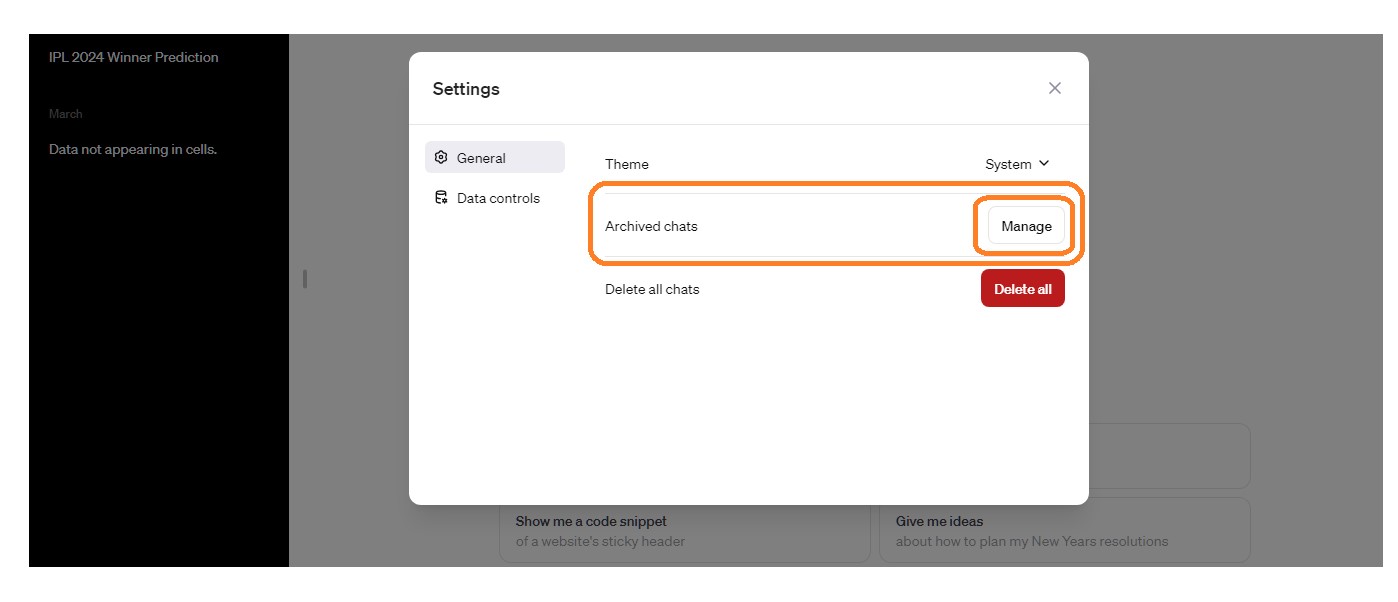This screenshot has width=1398, height=602.
Task: Click the sidebar resize handle
Action: click(x=304, y=279)
